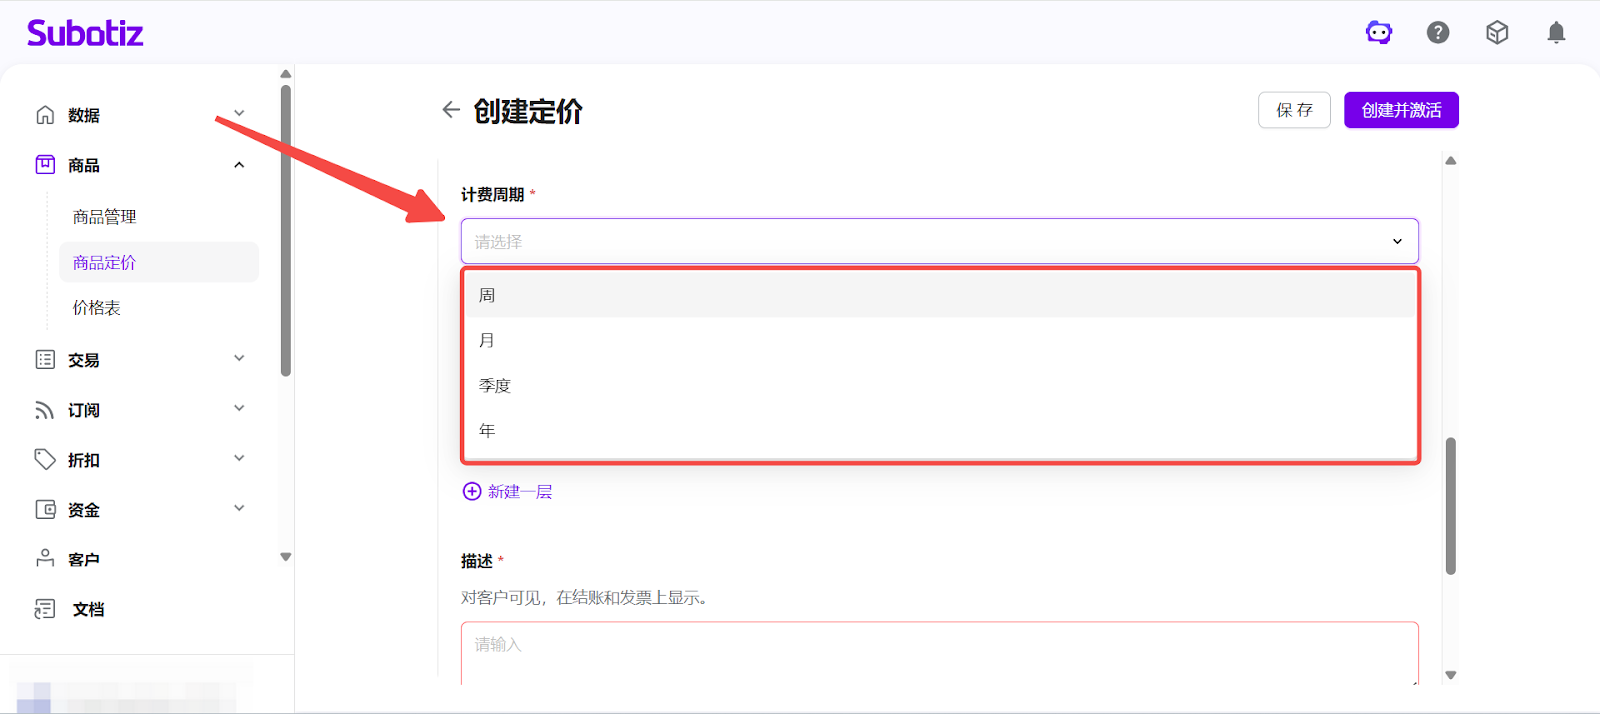
Task: Open the chatbot assistant icon
Action: coord(1379,33)
